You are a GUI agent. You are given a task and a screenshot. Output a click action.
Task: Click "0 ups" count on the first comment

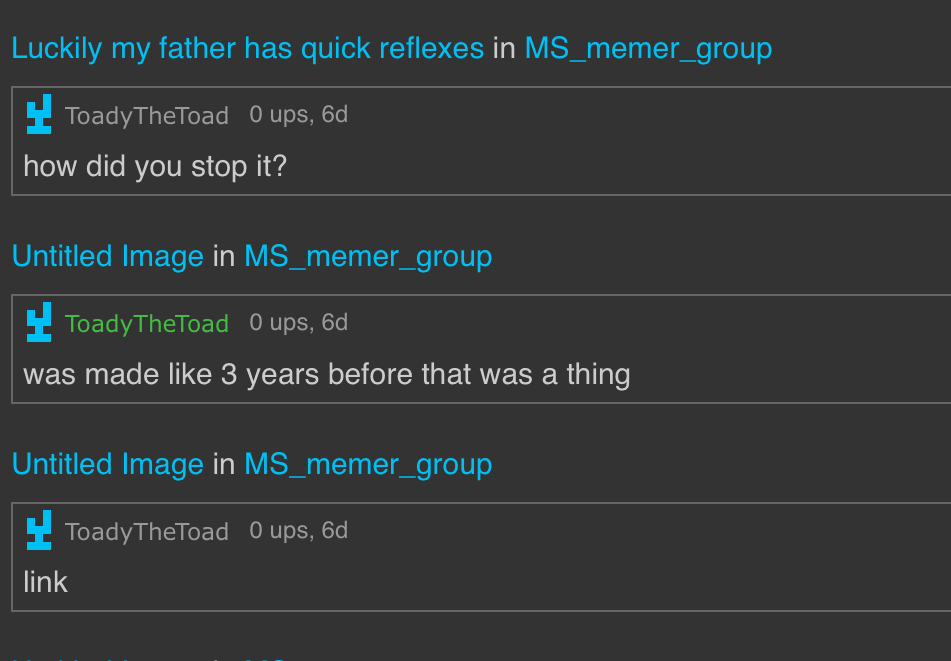(278, 115)
